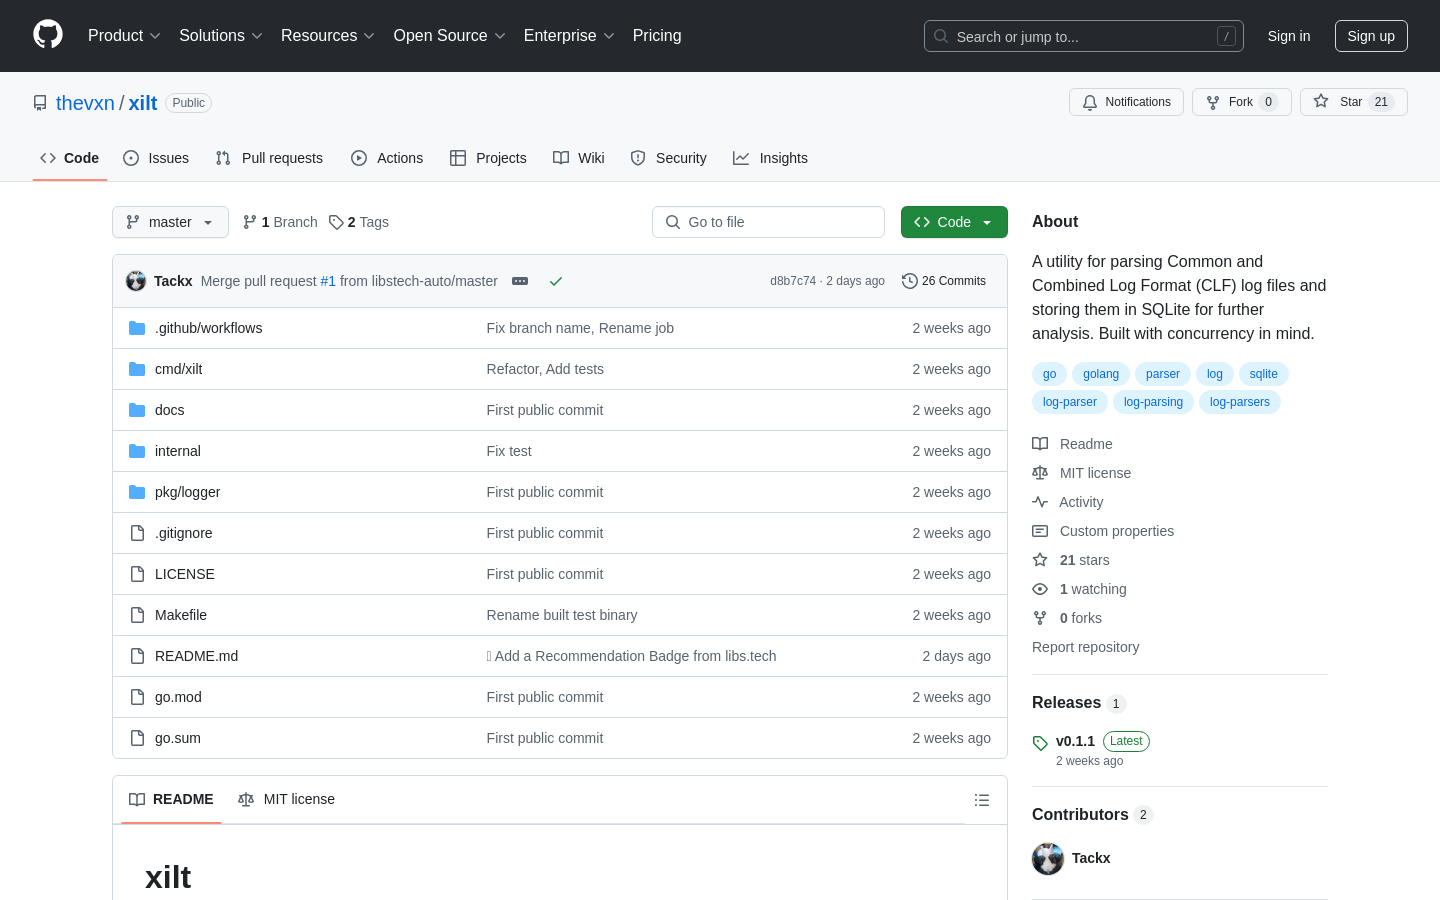The width and height of the screenshot is (1440, 900).
Task: Open the docs folder icon
Action: (x=137, y=410)
